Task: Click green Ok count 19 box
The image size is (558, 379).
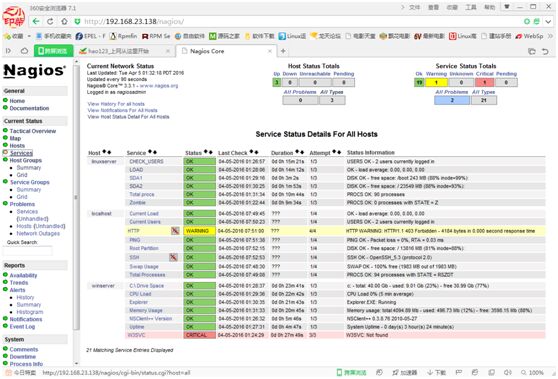Action: tap(419, 83)
